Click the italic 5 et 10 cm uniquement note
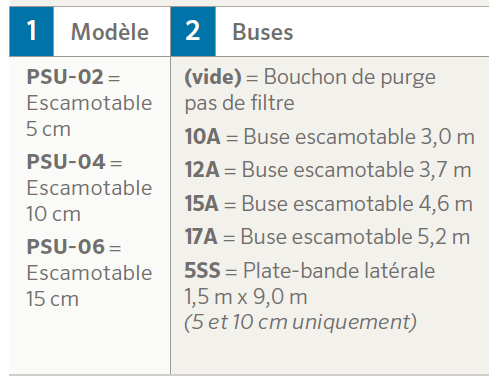Screen dimensions: 489x376 pos(301,322)
